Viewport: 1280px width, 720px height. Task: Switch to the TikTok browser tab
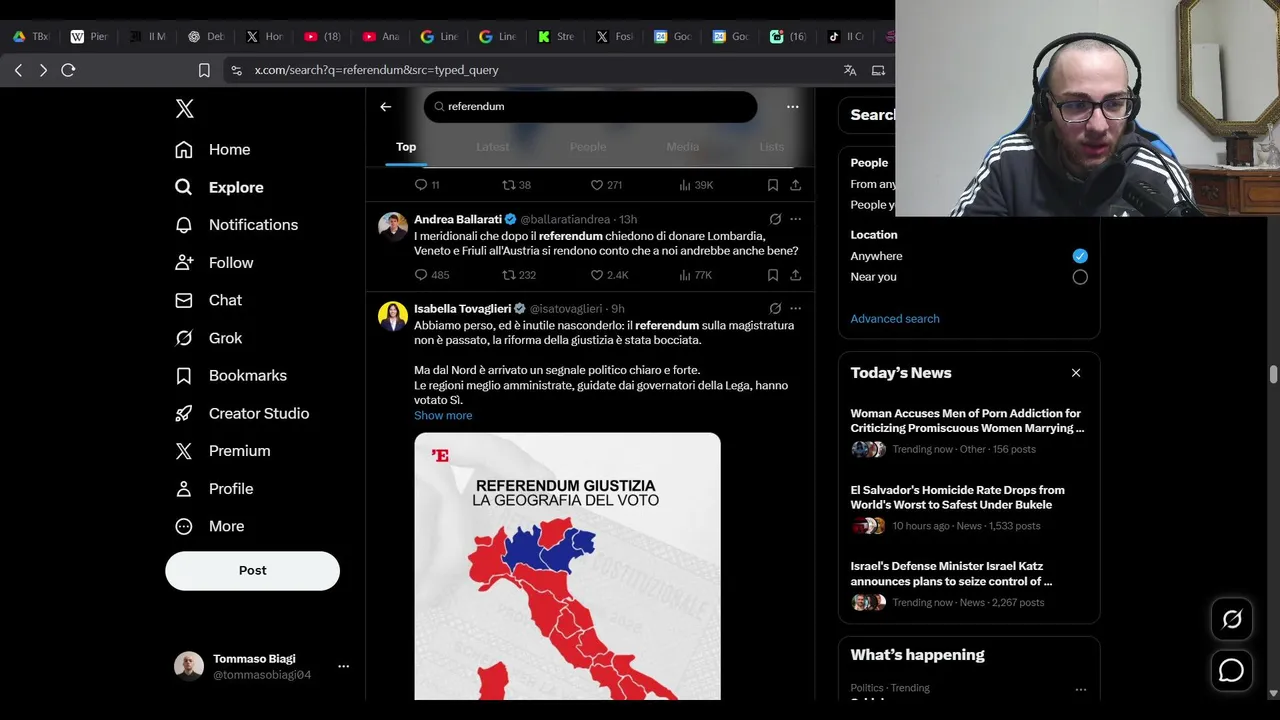point(846,36)
